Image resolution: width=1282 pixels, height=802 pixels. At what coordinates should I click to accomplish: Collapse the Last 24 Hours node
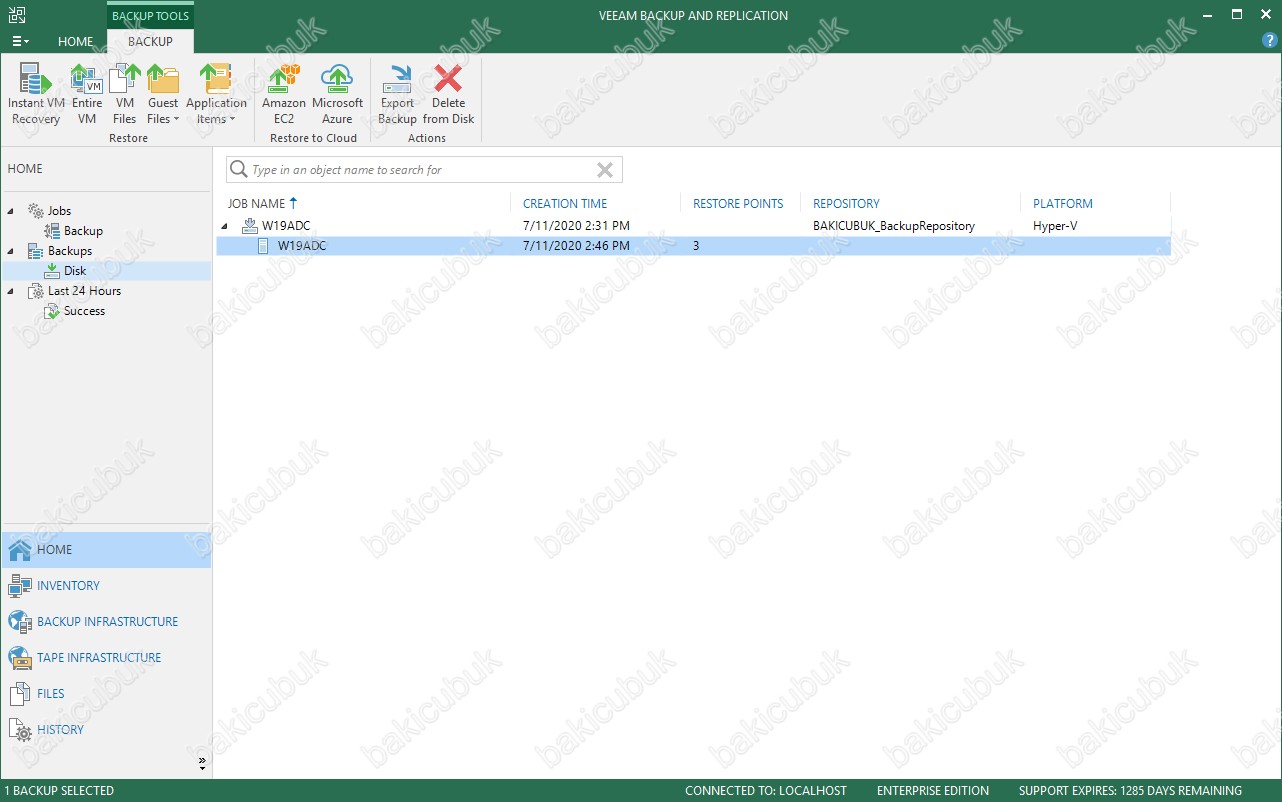[x=11, y=291]
